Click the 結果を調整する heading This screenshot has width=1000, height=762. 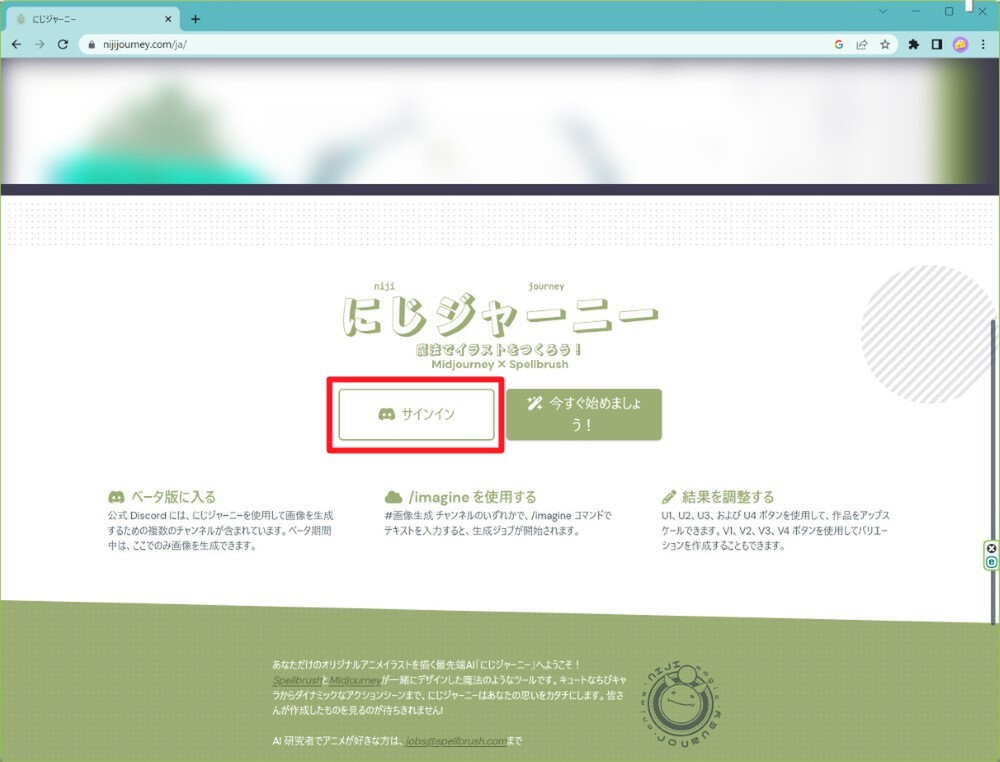728,497
